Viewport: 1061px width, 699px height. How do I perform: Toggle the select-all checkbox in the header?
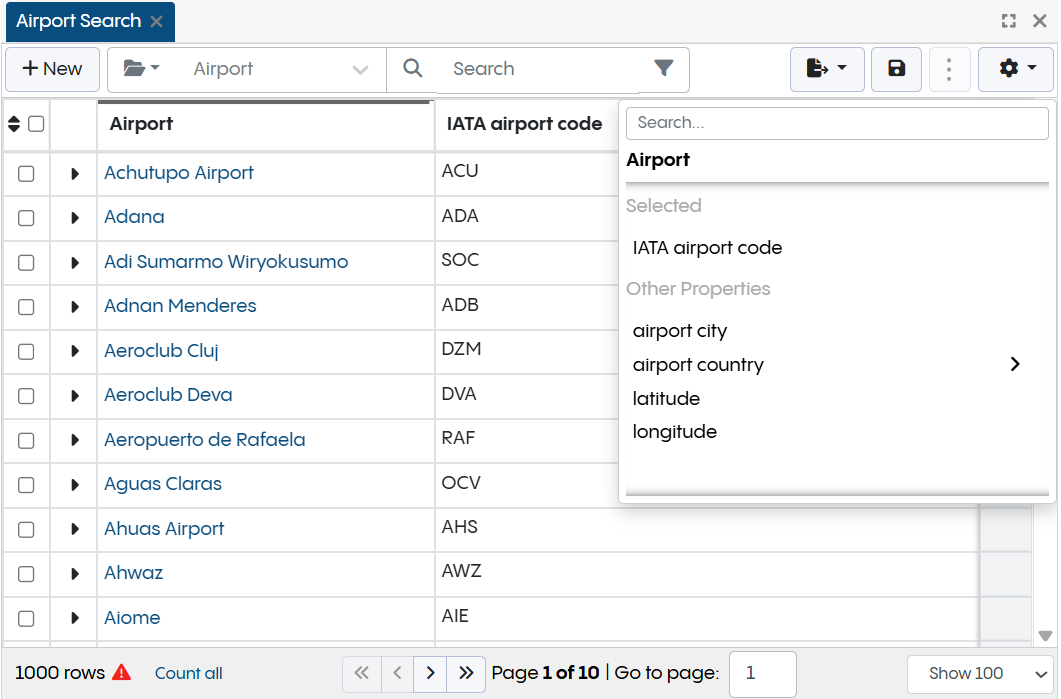tap(37, 124)
